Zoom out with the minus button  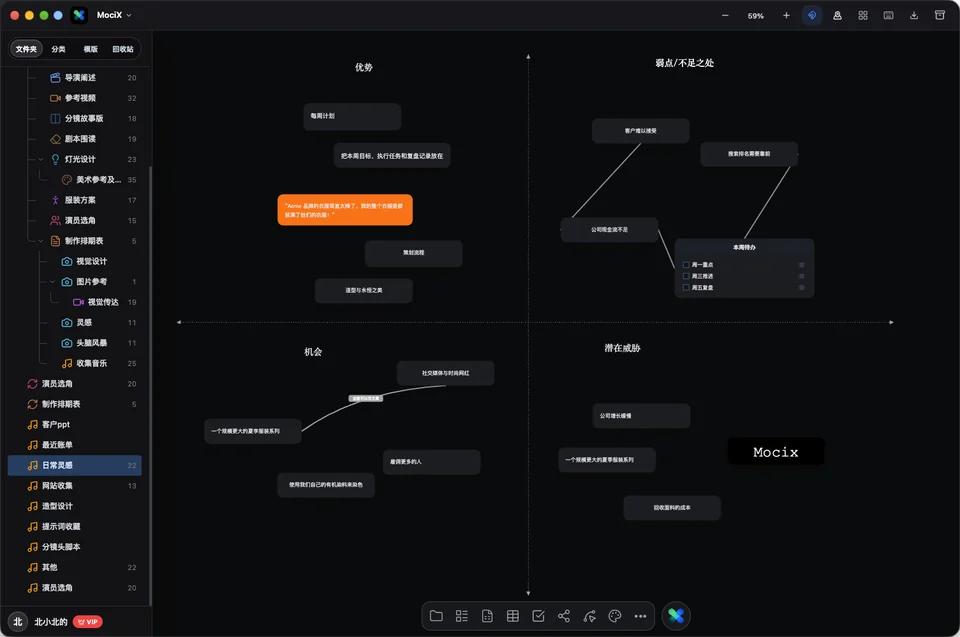click(x=725, y=15)
